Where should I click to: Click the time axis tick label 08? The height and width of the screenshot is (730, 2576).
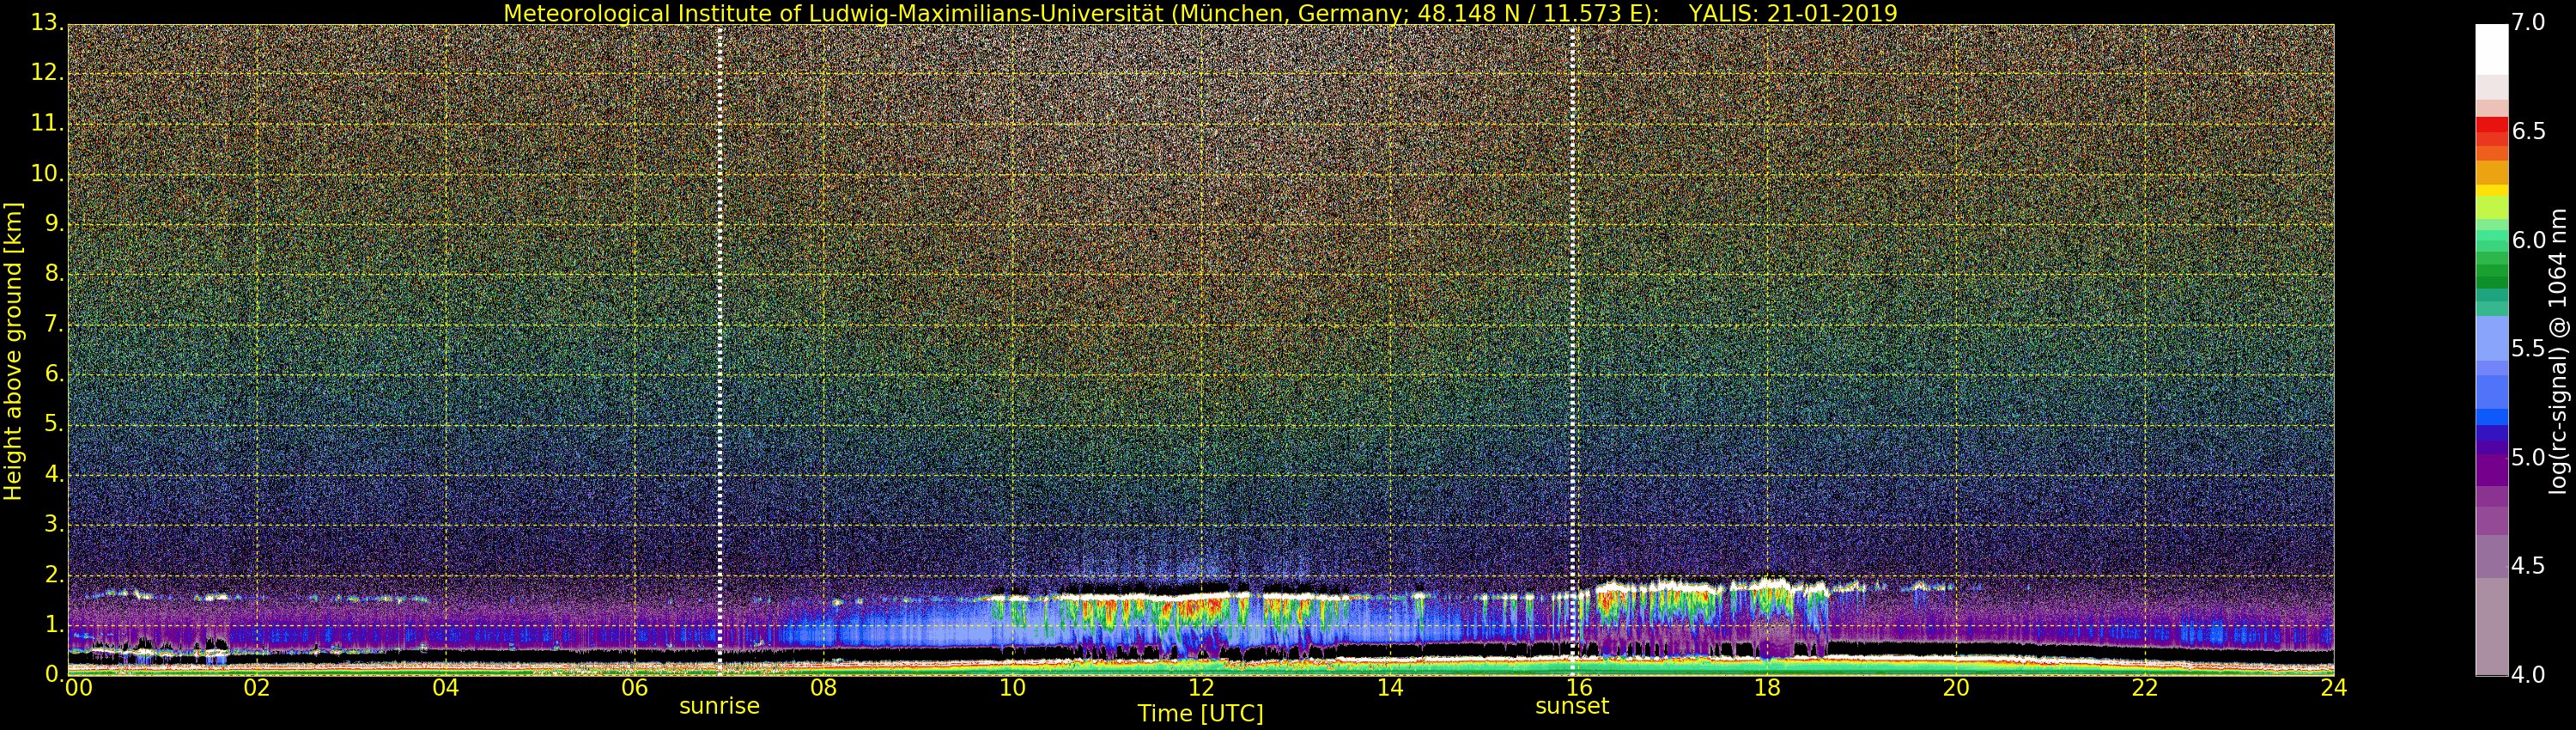point(823,688)
